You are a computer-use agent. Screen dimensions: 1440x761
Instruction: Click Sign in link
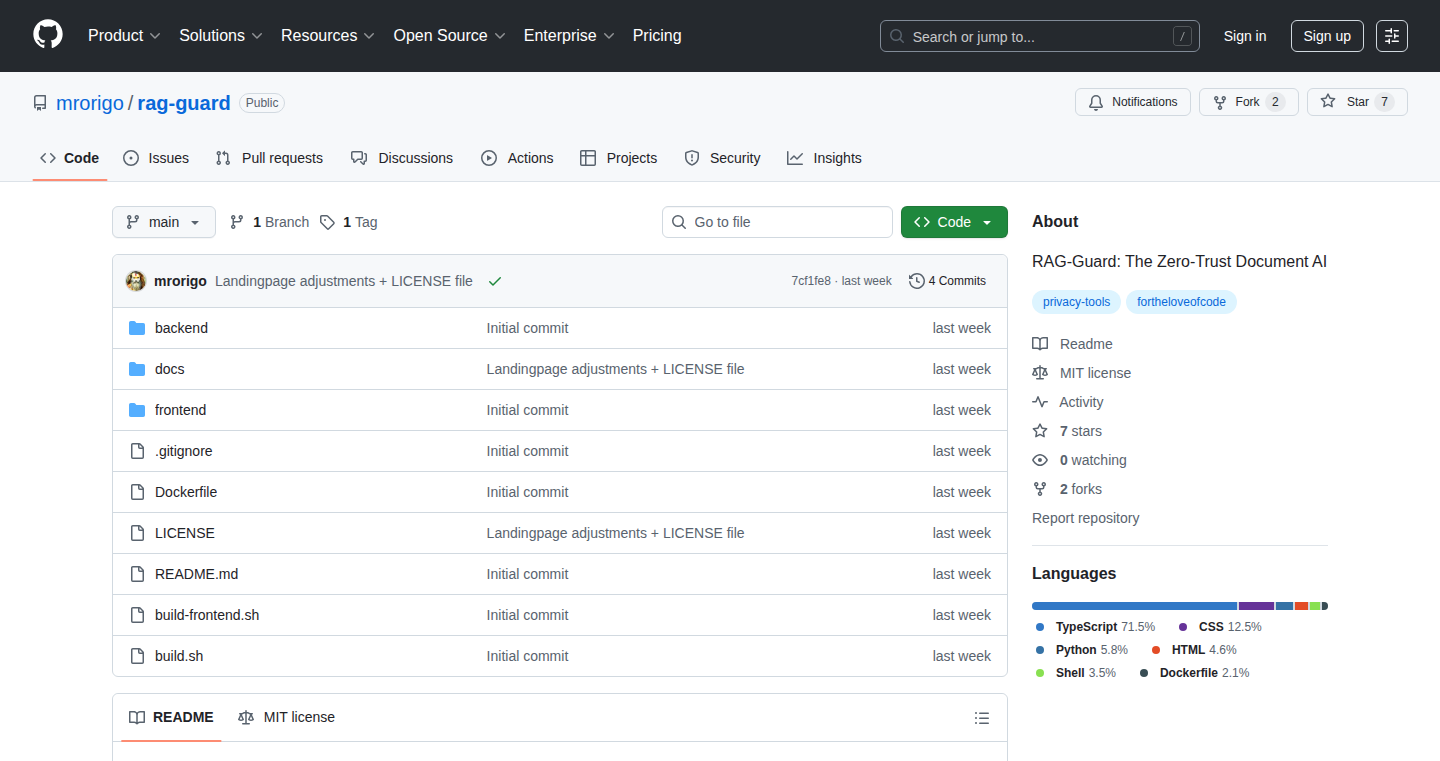pyautogui.click(x=1245, y=36)
